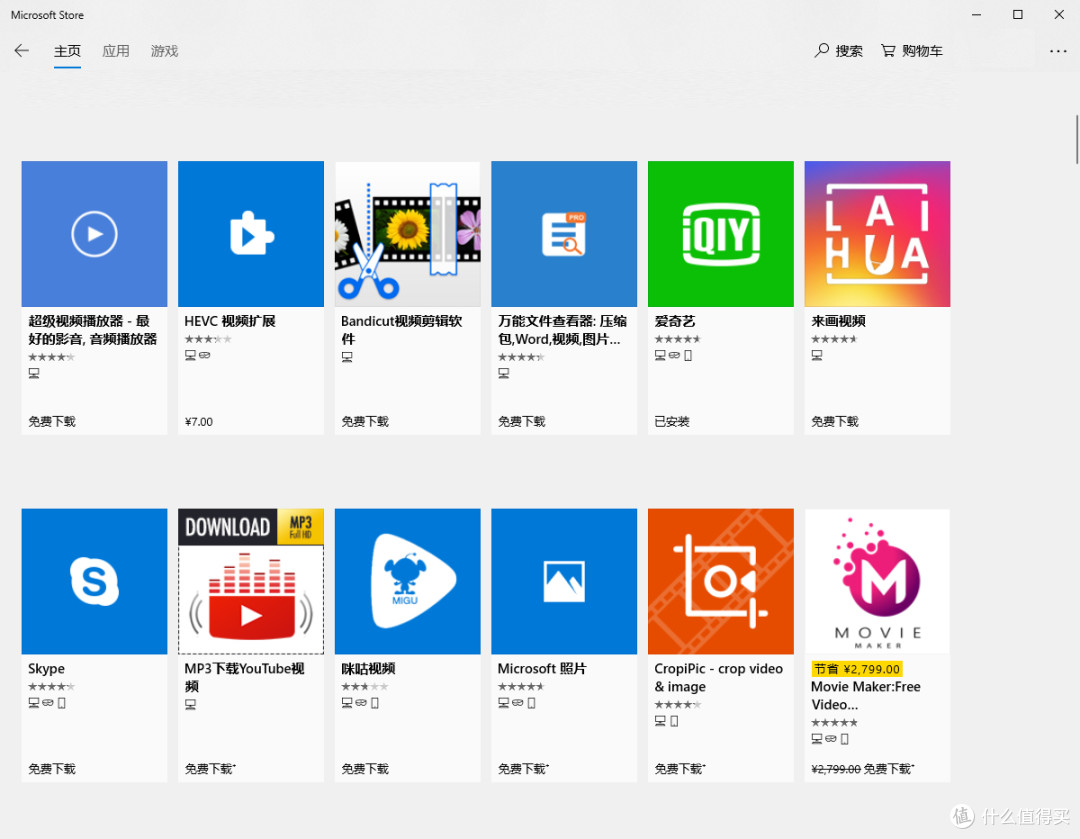Open the orange CropiPic app icon

point(720,581)
